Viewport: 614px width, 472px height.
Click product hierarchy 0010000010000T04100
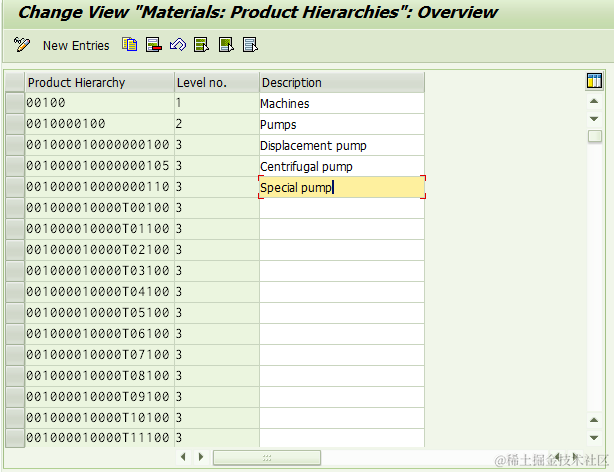(99, 292)
